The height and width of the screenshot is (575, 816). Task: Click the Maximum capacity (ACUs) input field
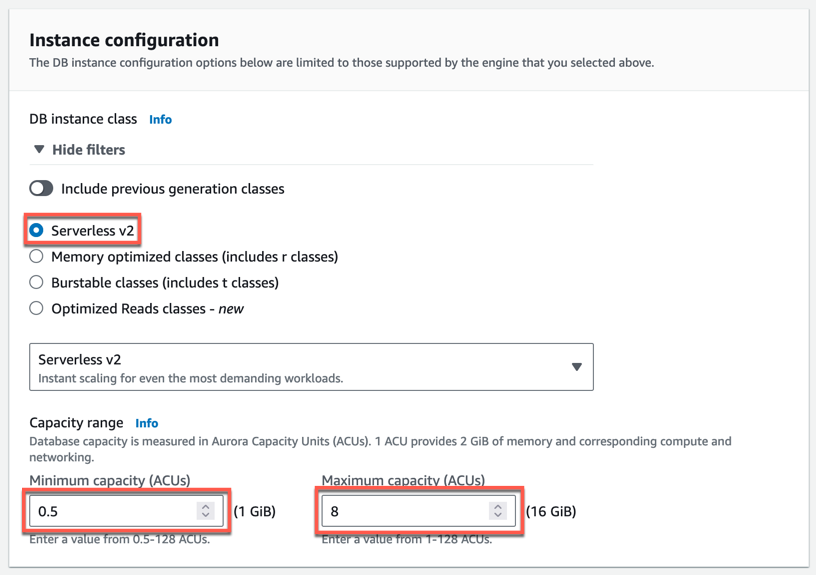tap(405, 511)
